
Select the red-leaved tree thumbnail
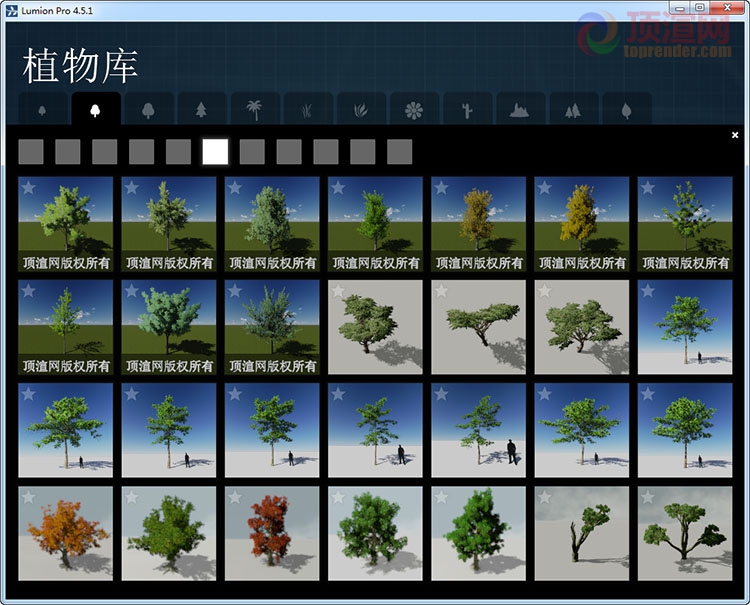[x=272, y=533]
